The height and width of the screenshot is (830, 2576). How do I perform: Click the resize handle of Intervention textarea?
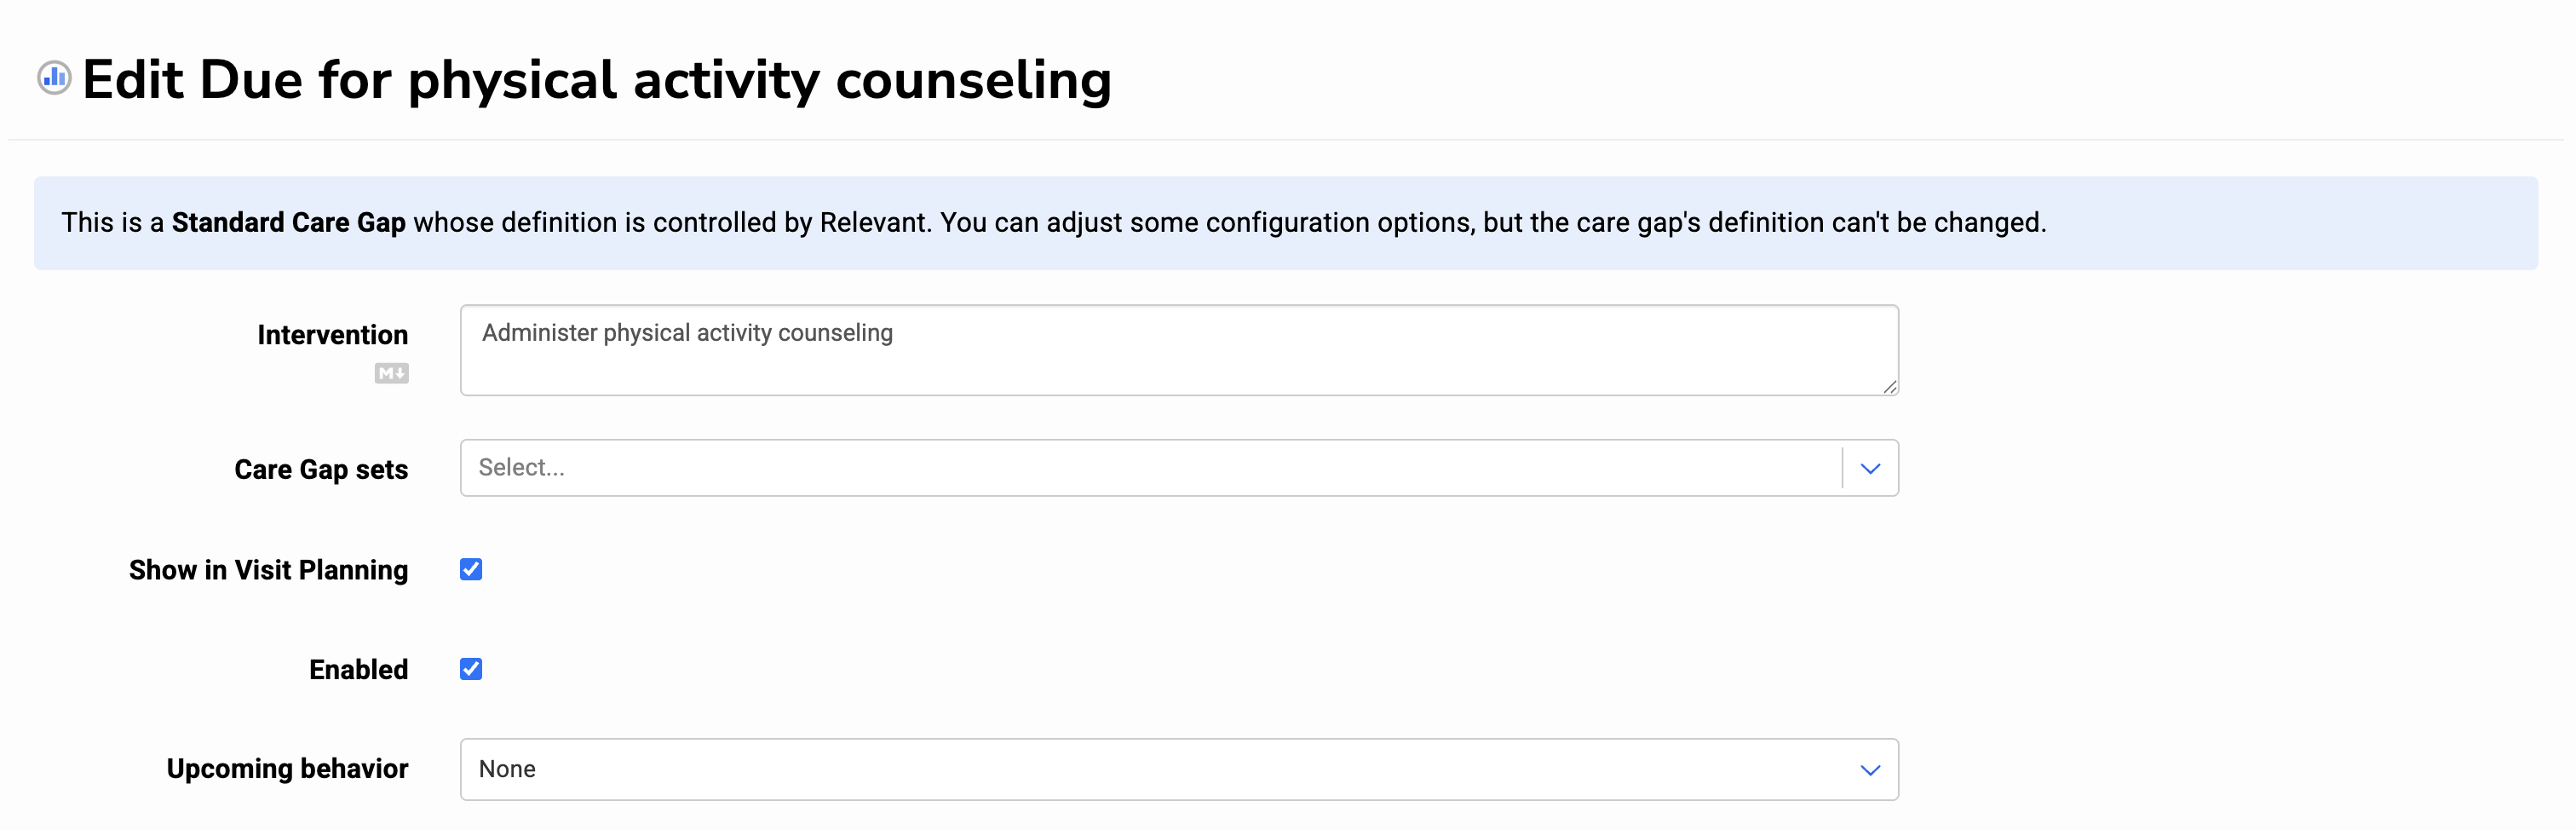(1889, 387)
